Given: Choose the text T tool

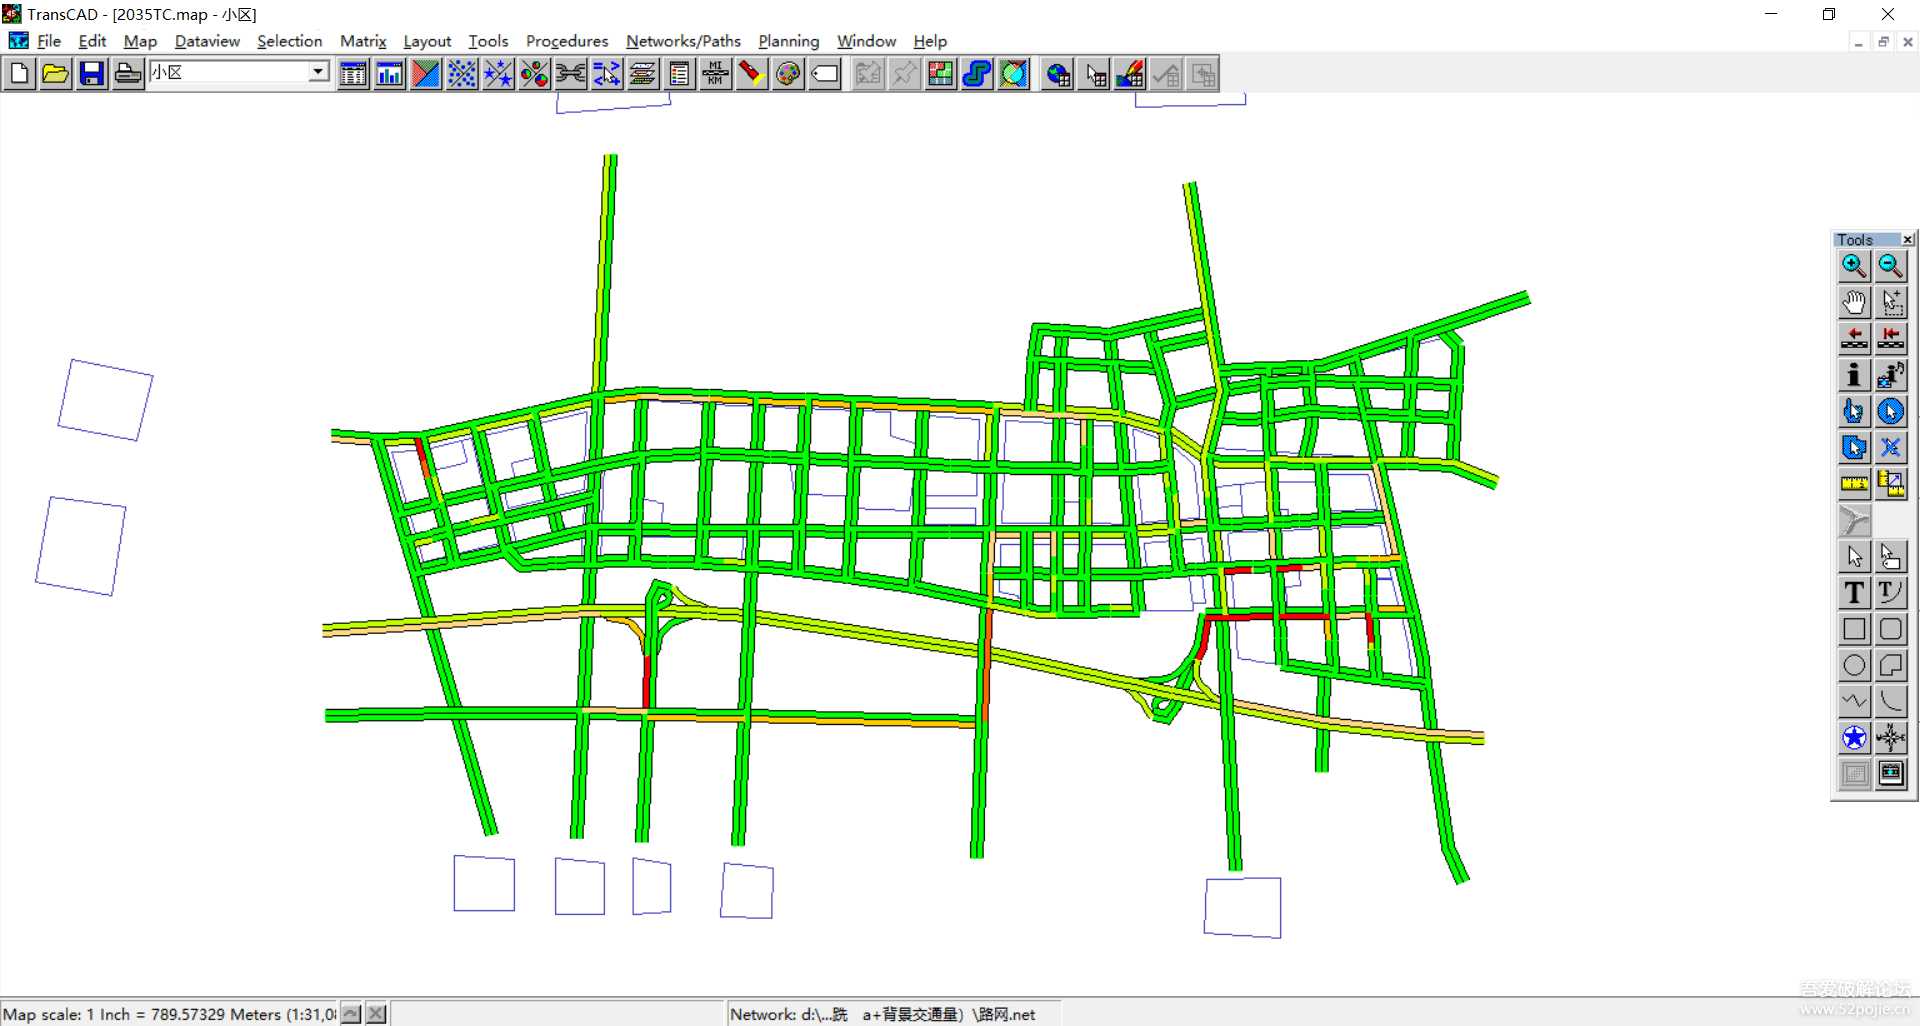Looking at the screenshot, I should (1853, 593).
